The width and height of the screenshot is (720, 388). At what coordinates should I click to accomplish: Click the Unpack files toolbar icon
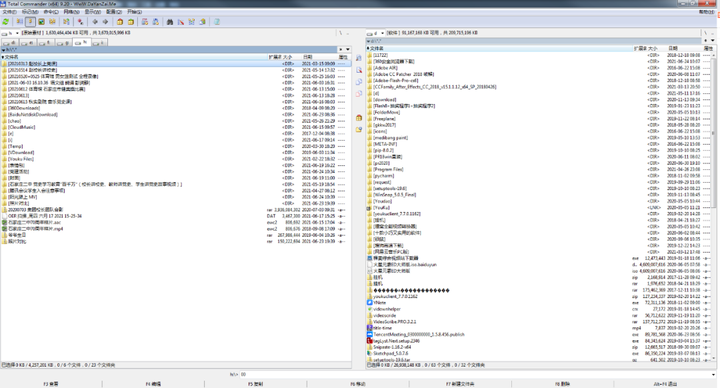point(131,22)
